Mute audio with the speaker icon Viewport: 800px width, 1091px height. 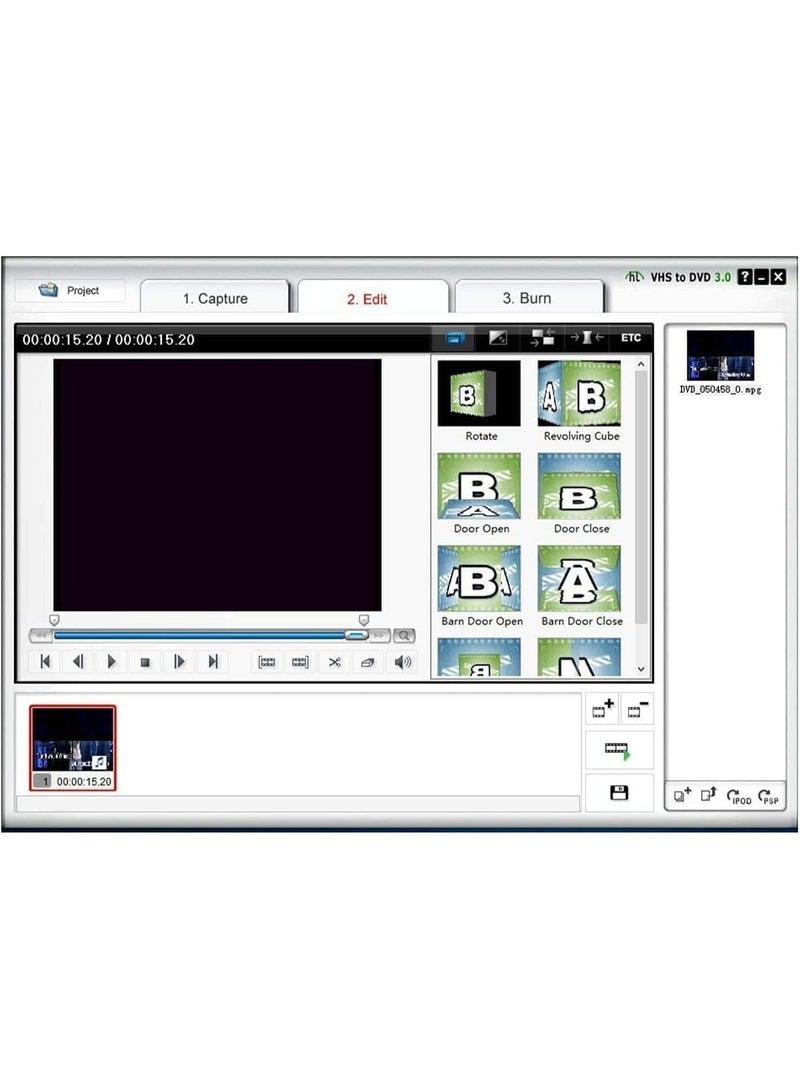[403, 662]
